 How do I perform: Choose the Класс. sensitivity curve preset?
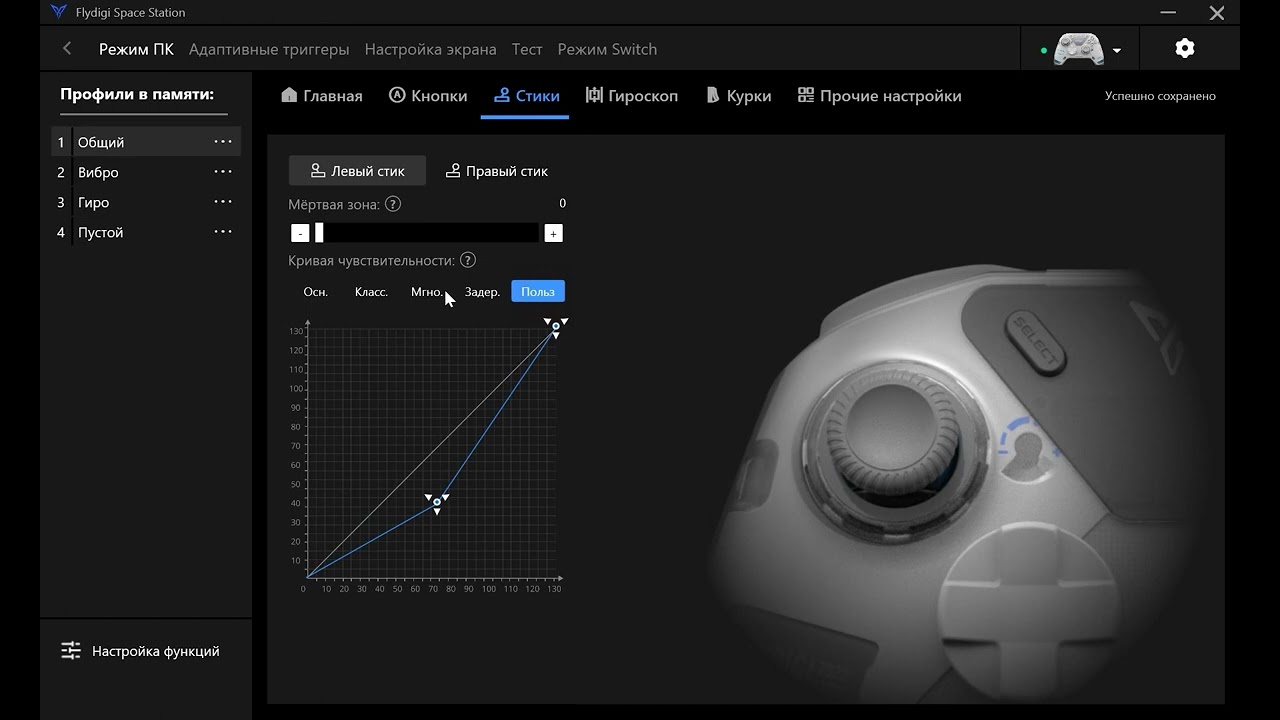[x=371, y=292]
